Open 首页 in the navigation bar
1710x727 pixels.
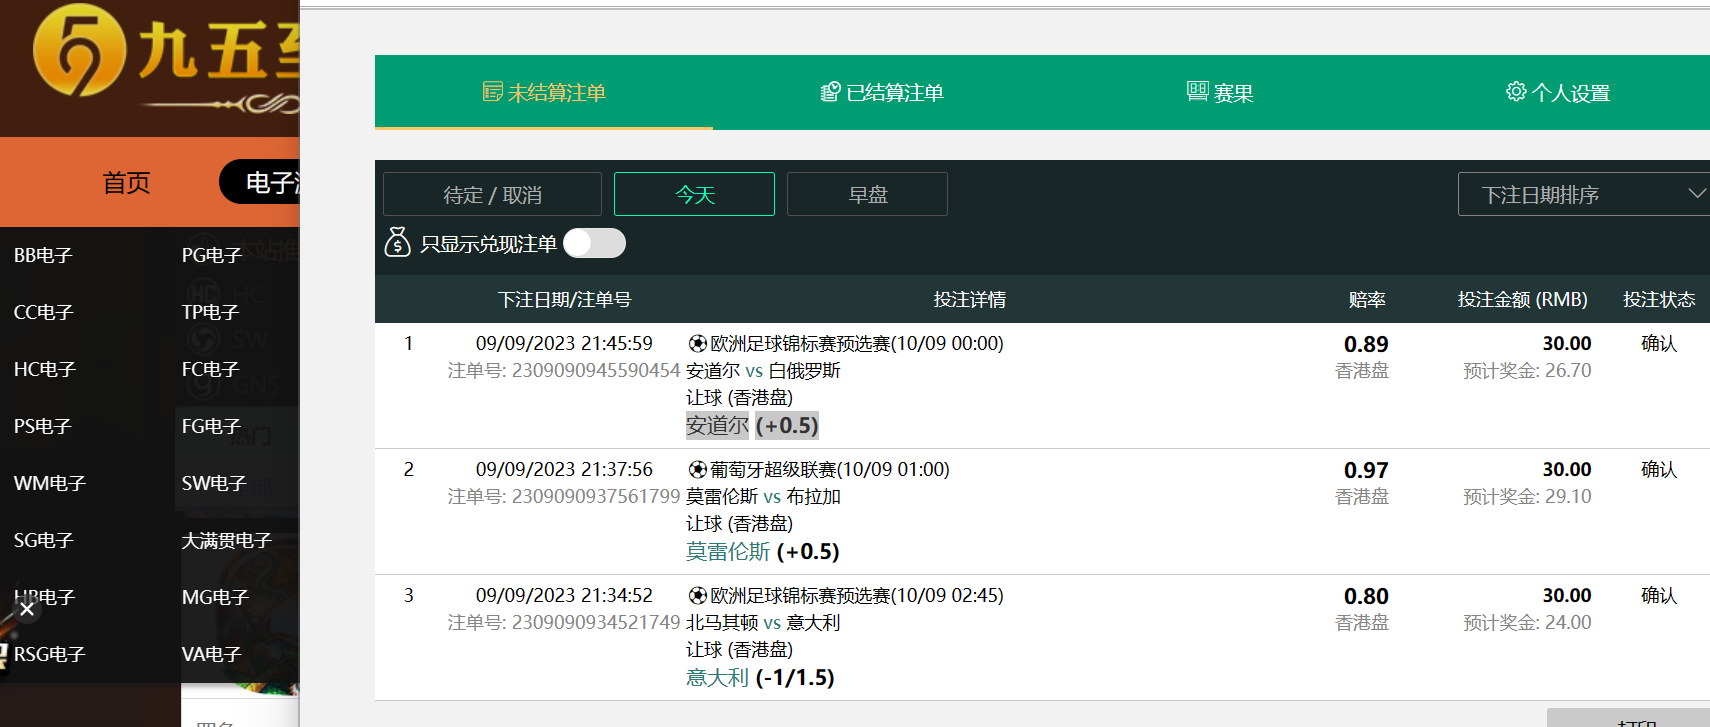[x=126, y=183]
